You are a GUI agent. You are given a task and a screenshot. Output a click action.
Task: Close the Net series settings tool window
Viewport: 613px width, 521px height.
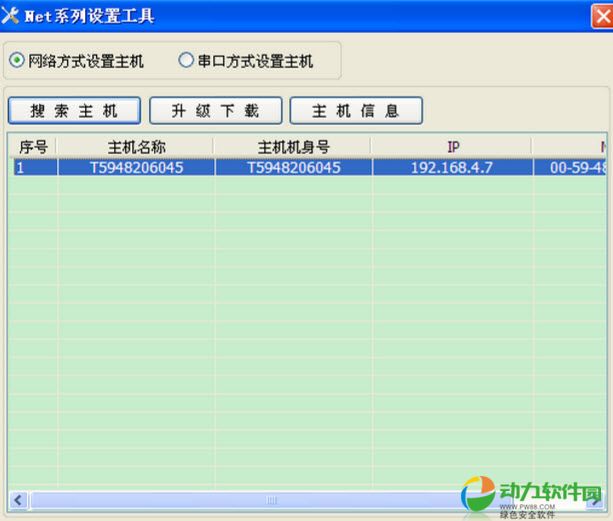601,17
